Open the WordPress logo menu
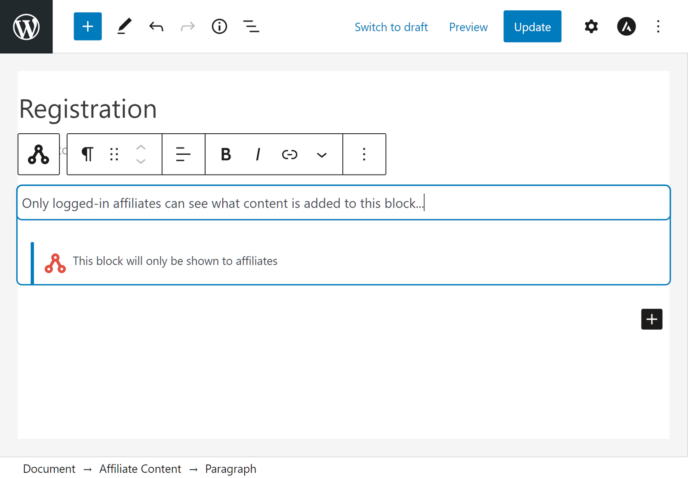This screenshot has width=688, height=478. [26, 26]
